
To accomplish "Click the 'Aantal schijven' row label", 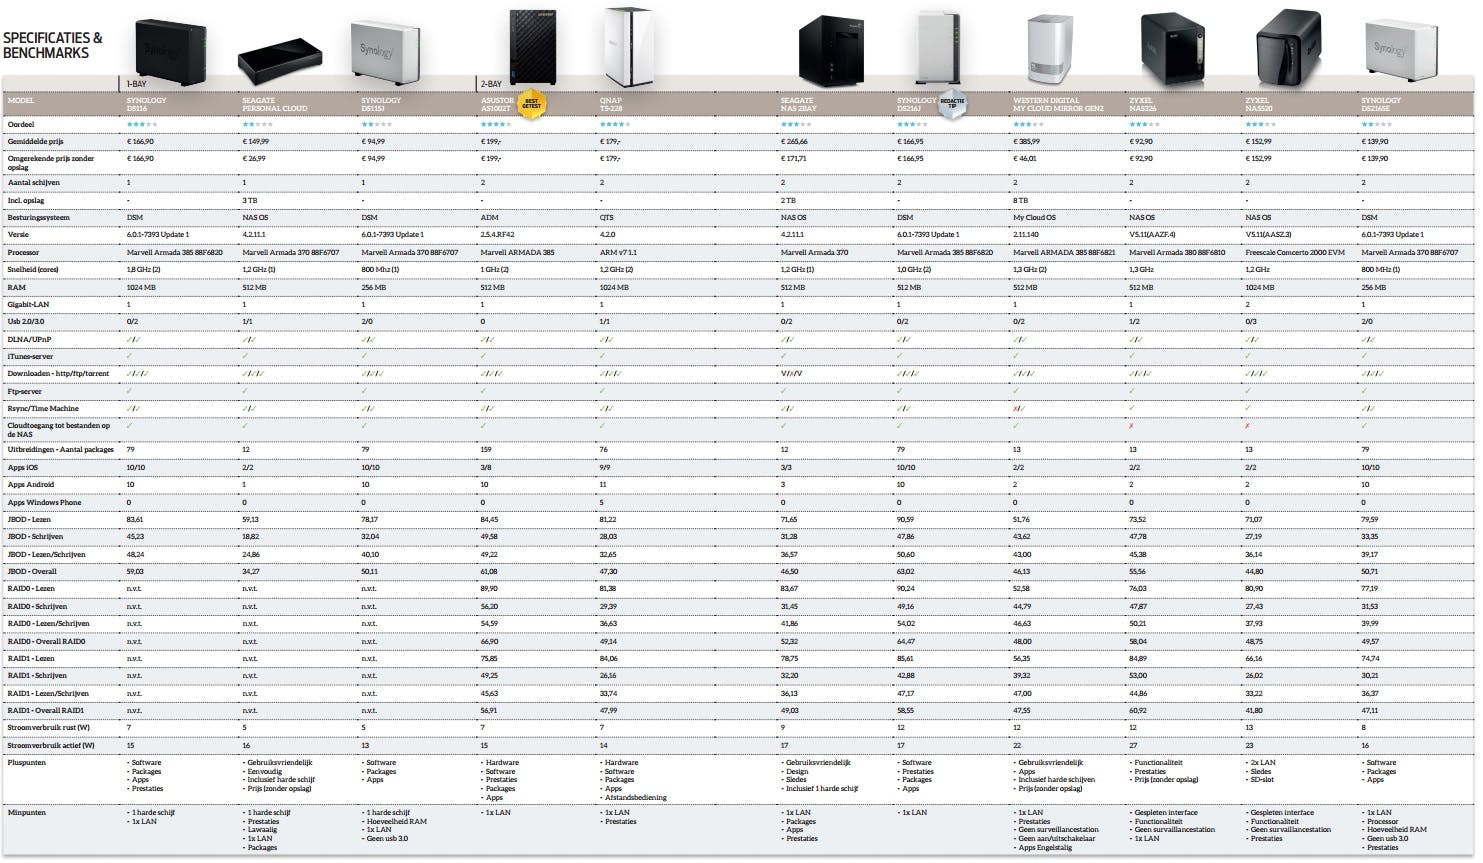I will point(33,183).
